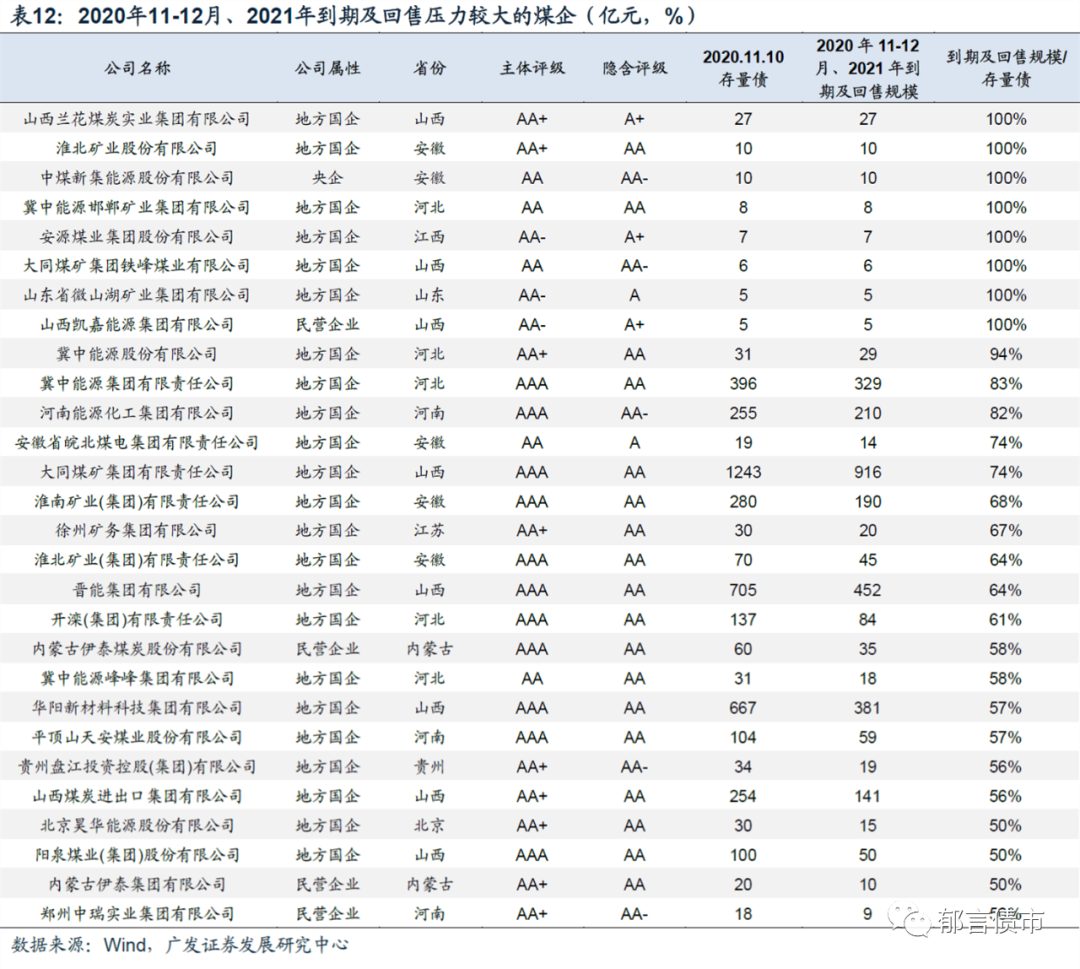The height and width of the screenshot is (969, 1080).
Task: Click the '280' outstanding debt cell
Action: click(x=743, y=501)
